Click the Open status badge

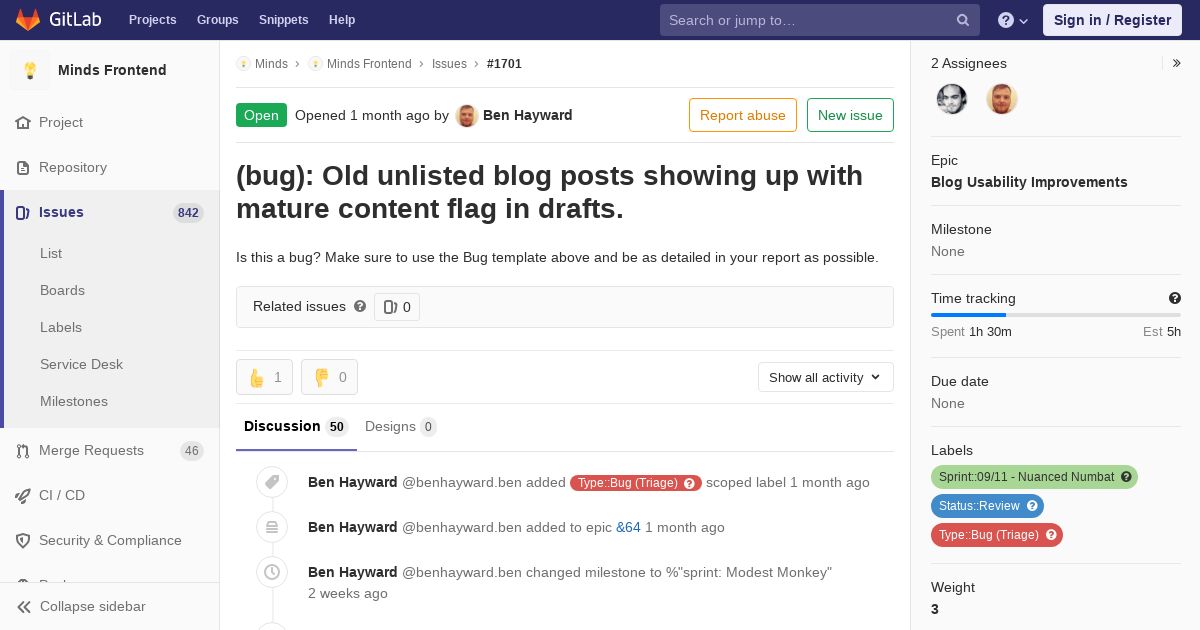tap(261, 115)
